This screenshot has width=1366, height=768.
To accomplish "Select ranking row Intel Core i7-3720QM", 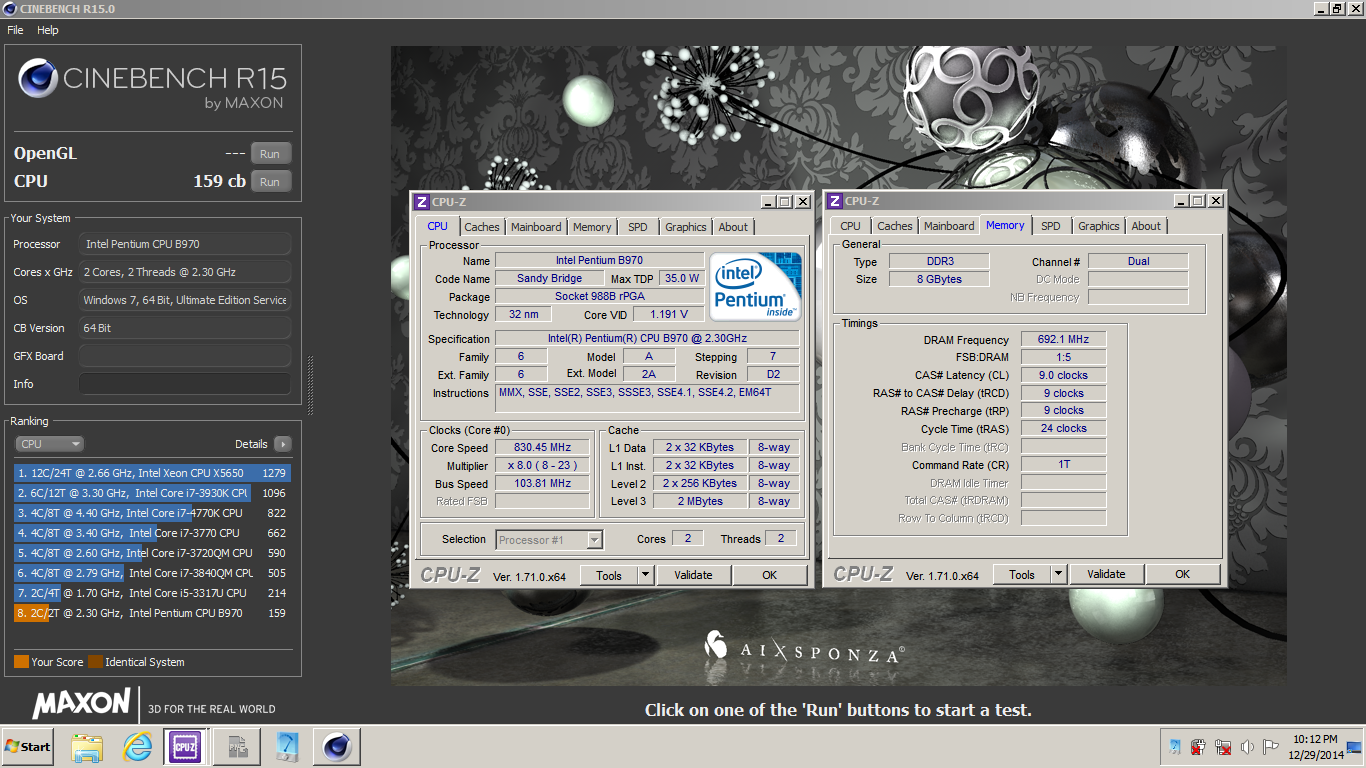I will tap(151, 553).
